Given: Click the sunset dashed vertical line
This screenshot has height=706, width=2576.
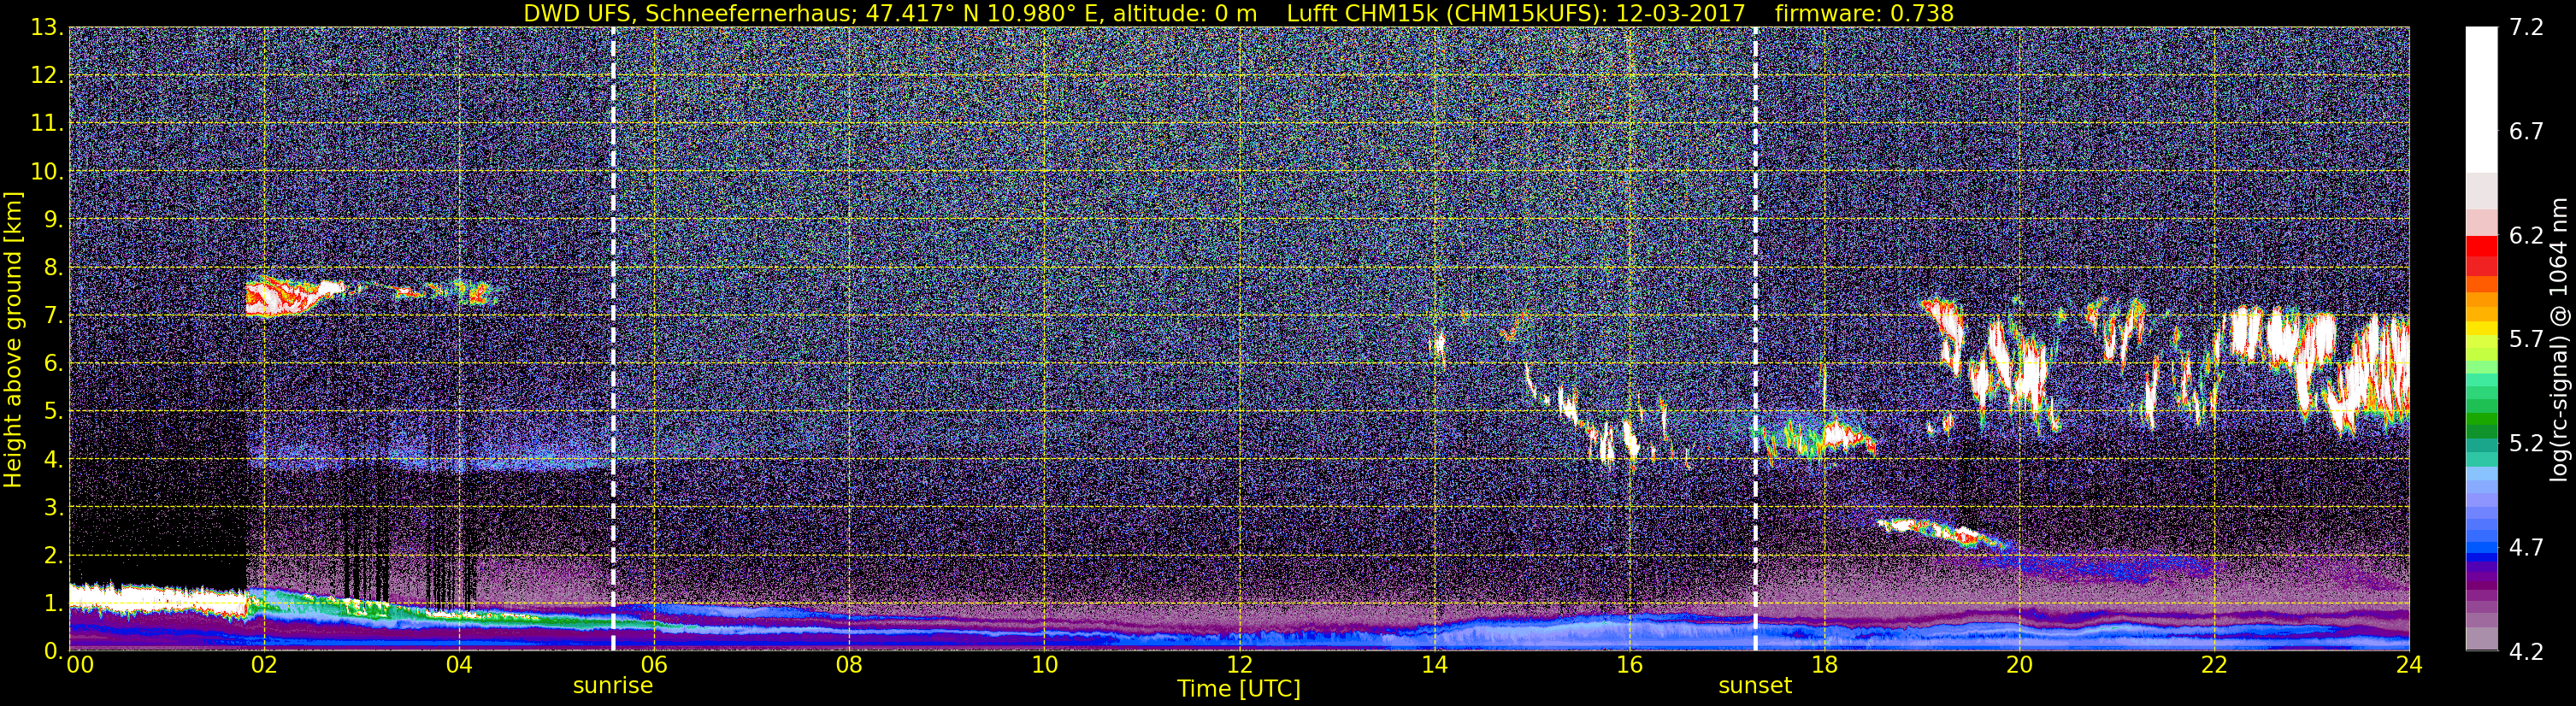Looking at the screenshot, I should (1755, 338).
